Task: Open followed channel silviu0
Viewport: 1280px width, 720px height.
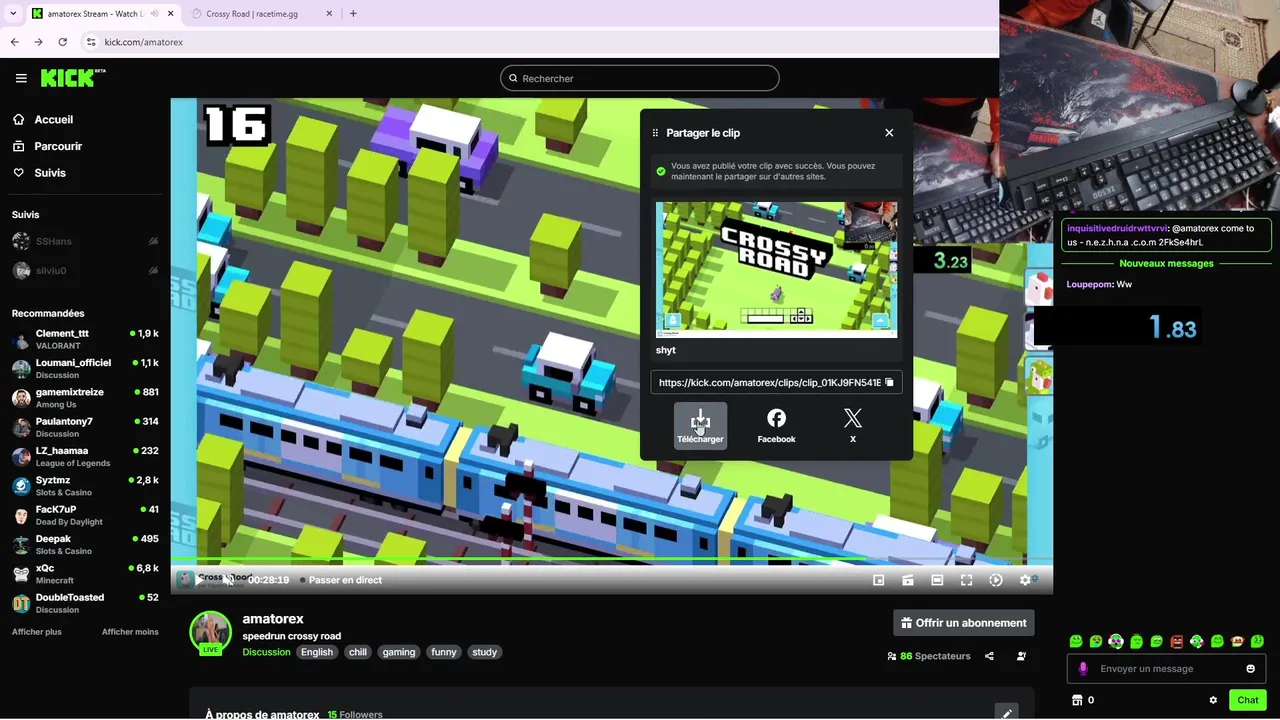Action: click(x=85, y=271)
